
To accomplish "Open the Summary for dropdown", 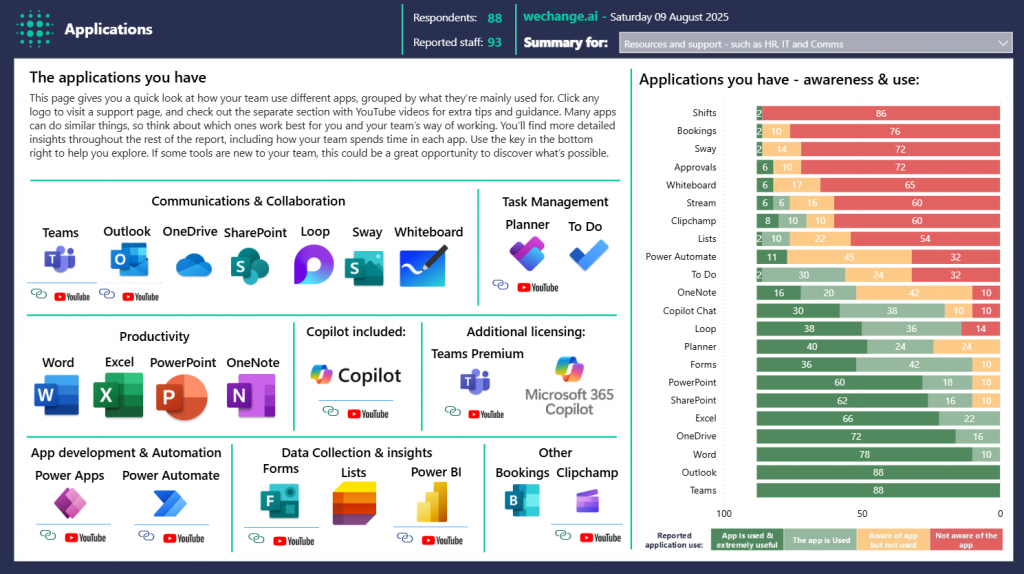I will [816, 44].
